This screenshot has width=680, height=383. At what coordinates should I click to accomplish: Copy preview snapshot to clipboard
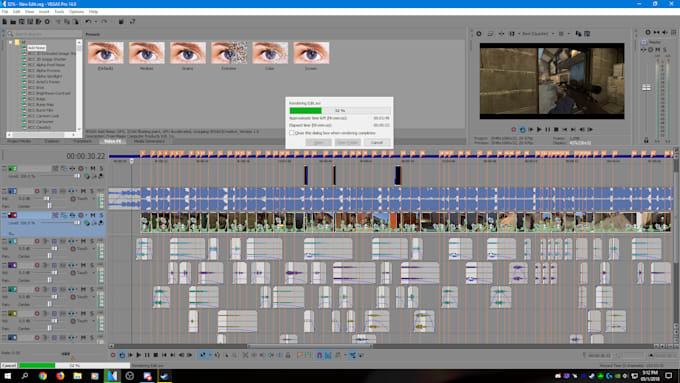[x=578, y=33]
